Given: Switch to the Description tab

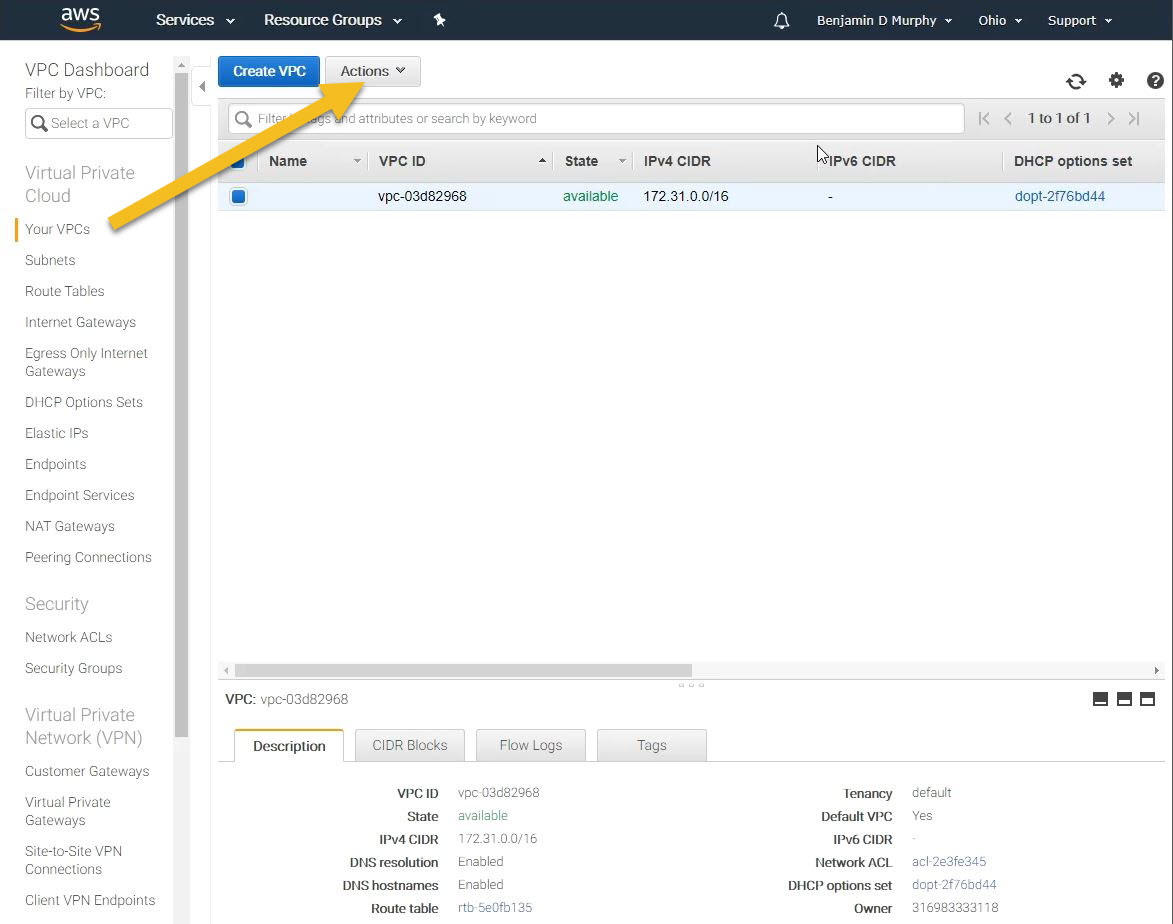Looking at the screenshot, I should click(x=289, y=746).
